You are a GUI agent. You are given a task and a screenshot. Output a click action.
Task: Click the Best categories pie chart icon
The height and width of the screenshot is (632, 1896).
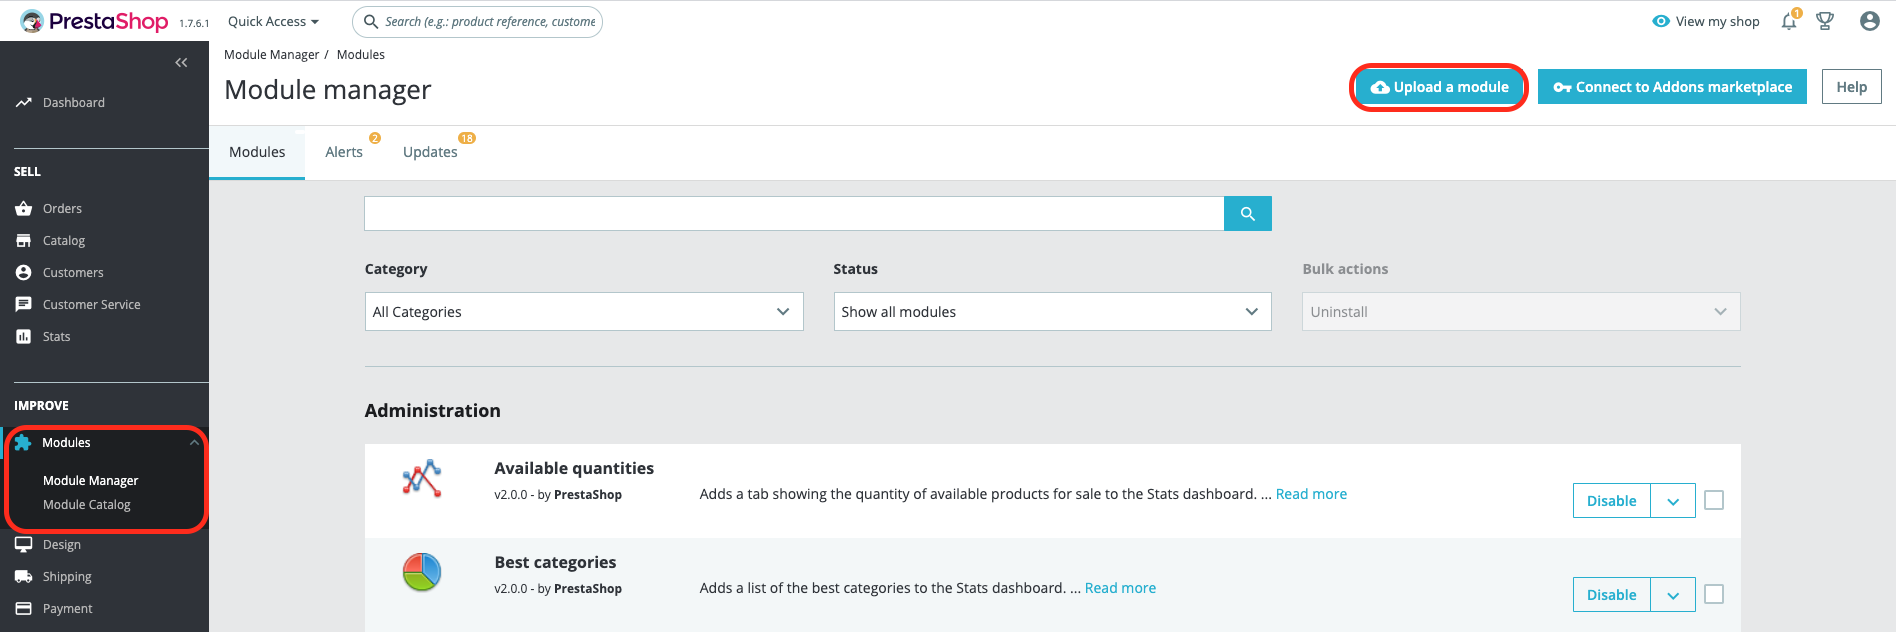[422, 573]
